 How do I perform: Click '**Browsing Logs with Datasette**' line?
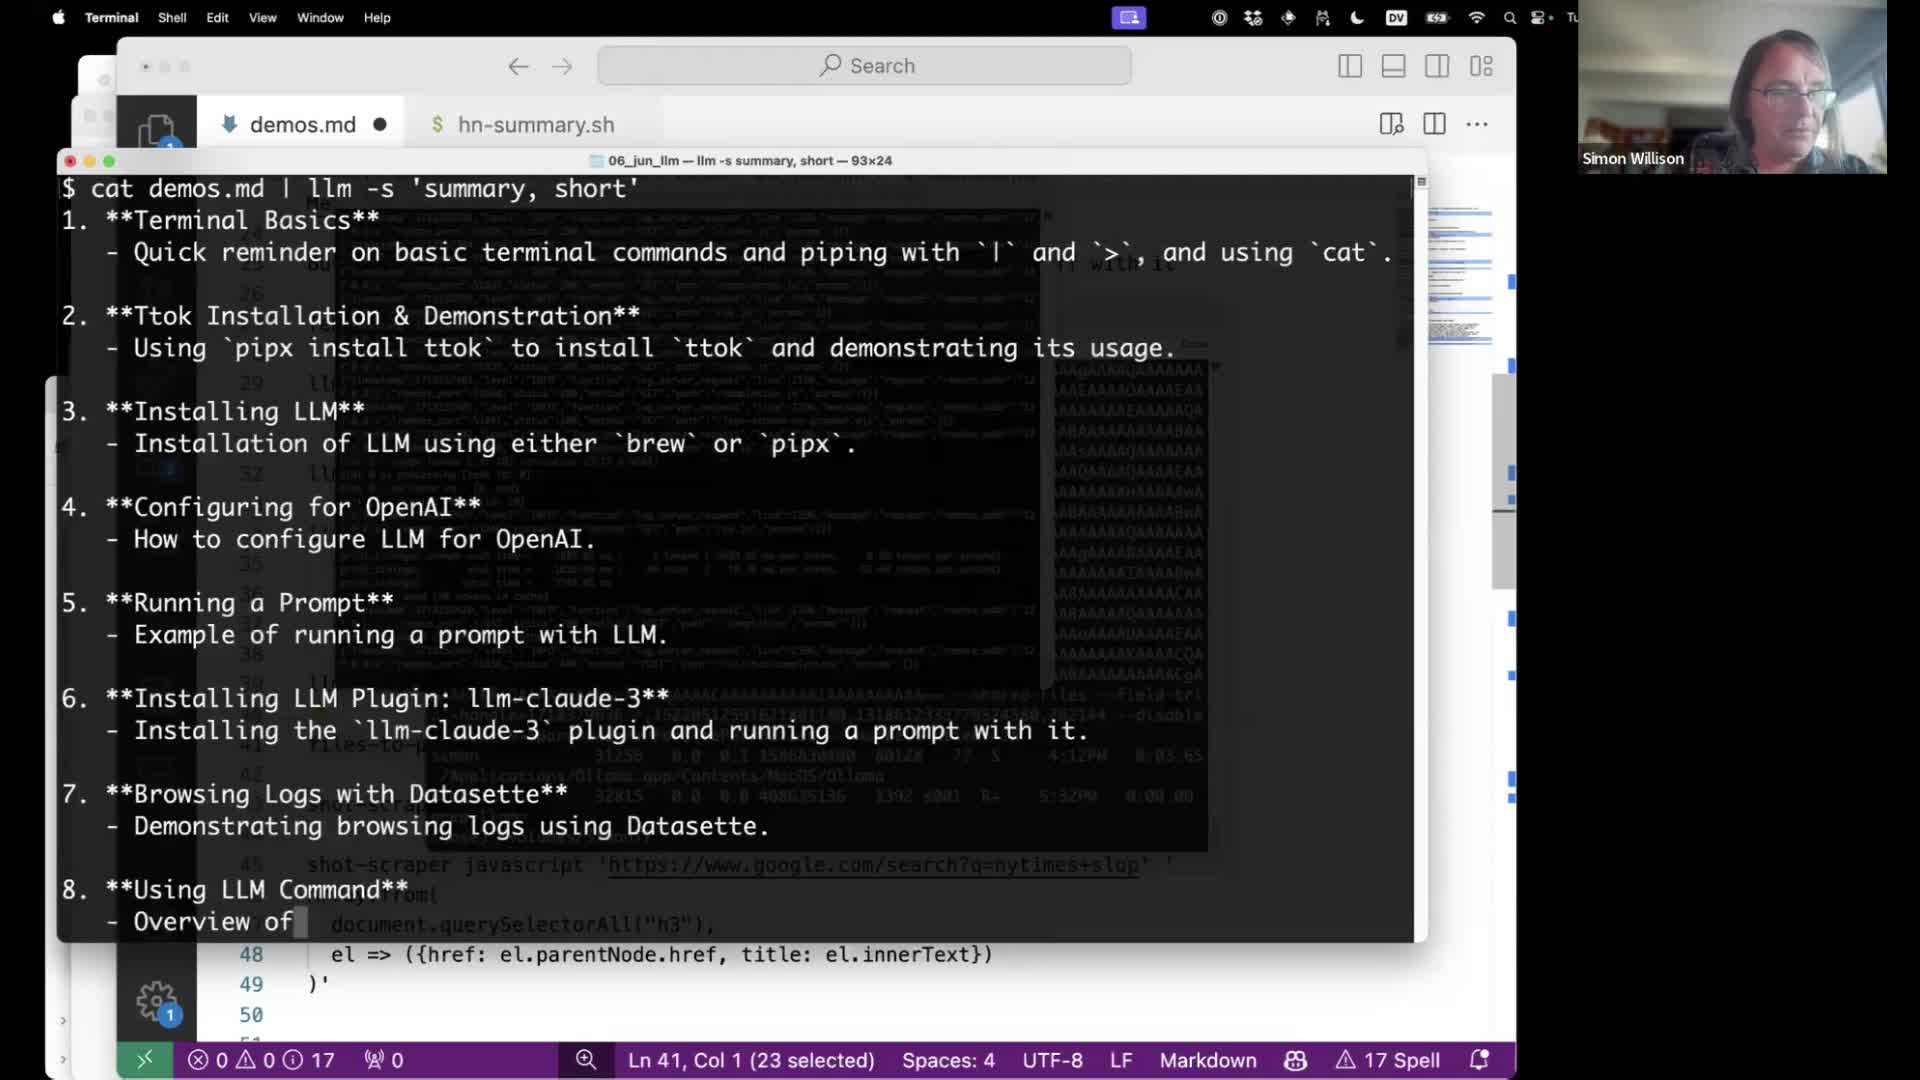click(x=336, y=794)
